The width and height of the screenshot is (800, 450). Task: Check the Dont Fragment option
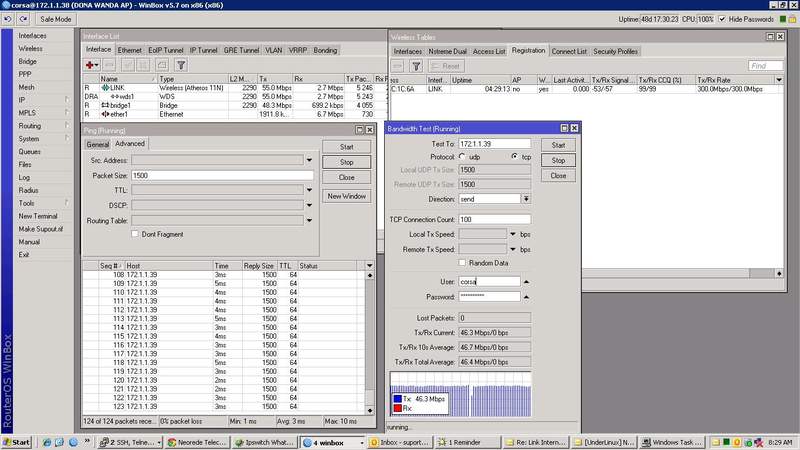tap(135, 233)
